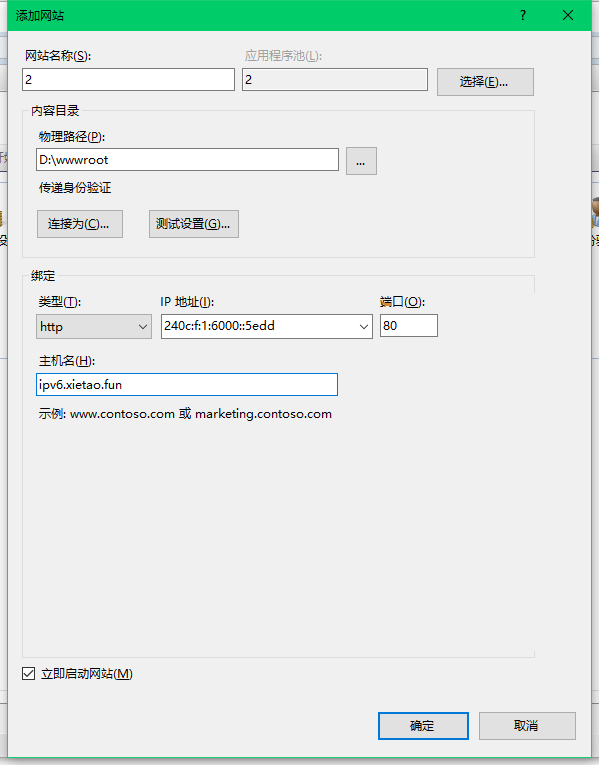This screenshot has height=765, width=599.
Task: Expand the 类型 http dropdown
Action: [x=94, y=326]
